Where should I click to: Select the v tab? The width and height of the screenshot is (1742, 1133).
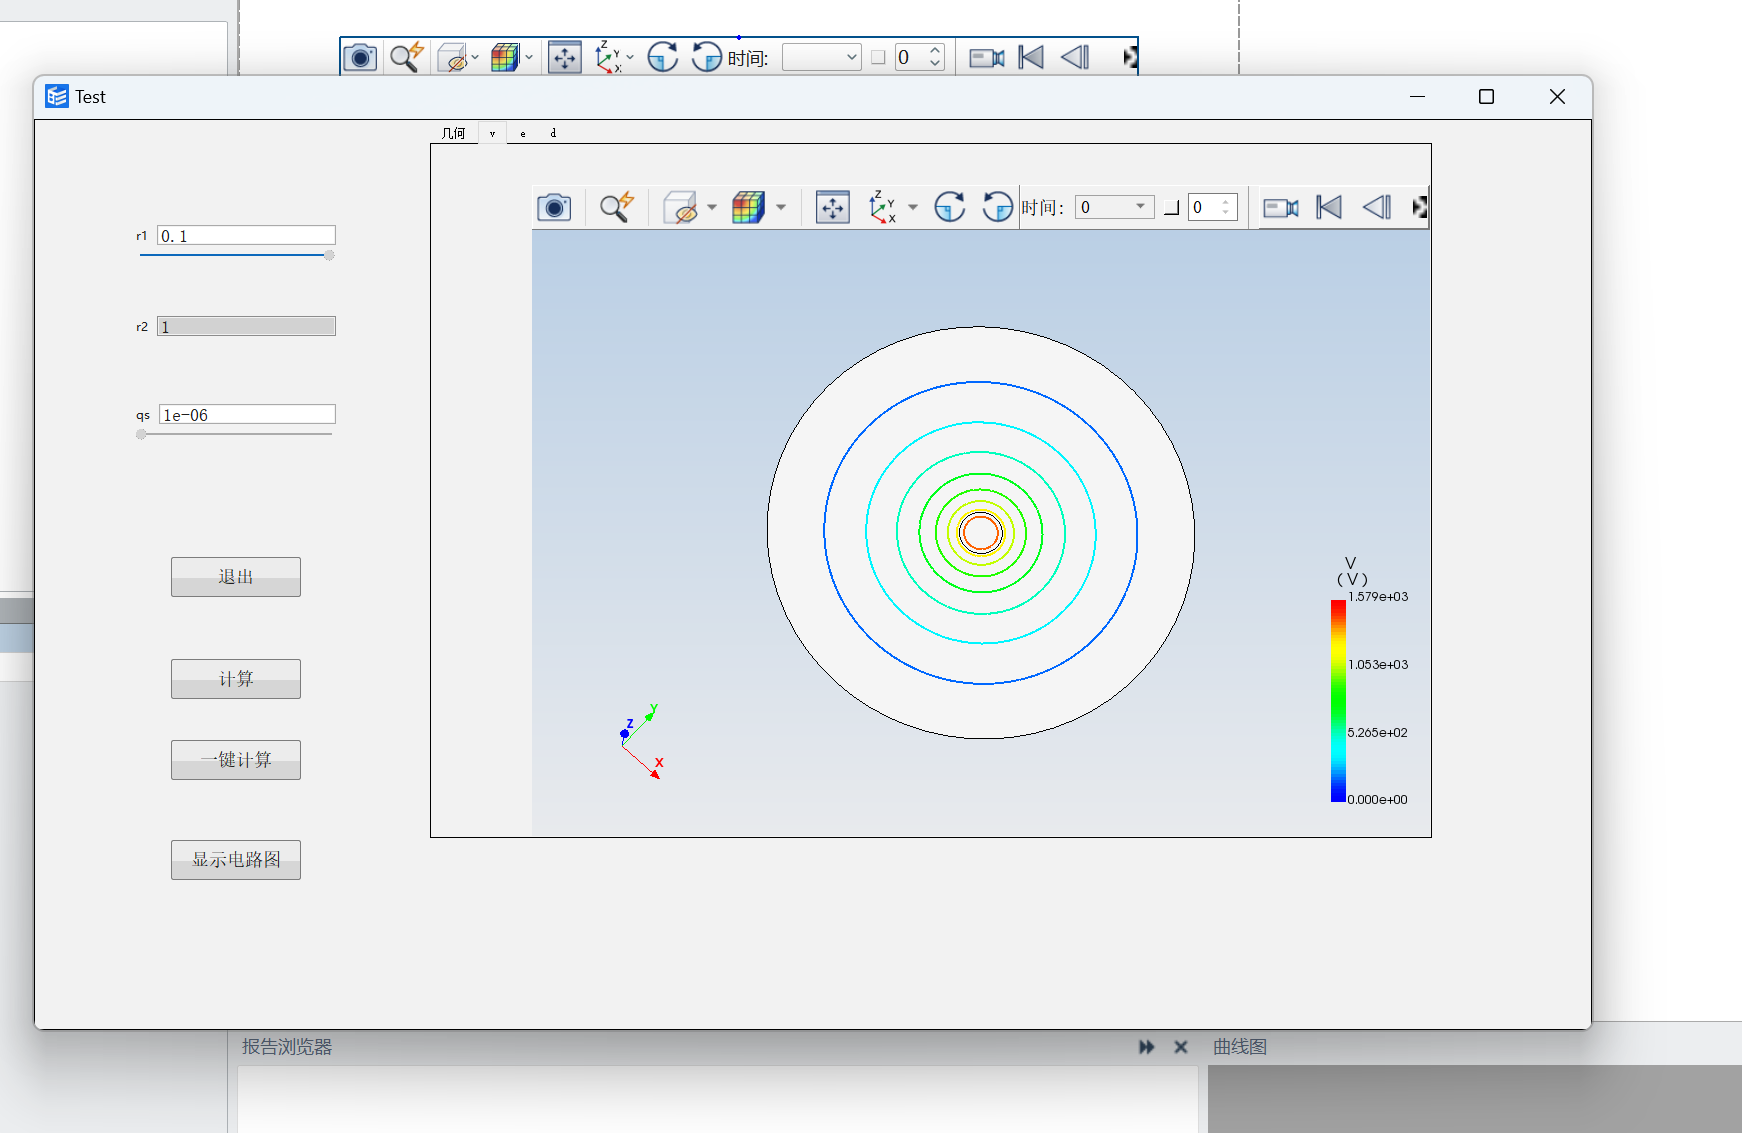pyautogui.click(x=492, y=133)
